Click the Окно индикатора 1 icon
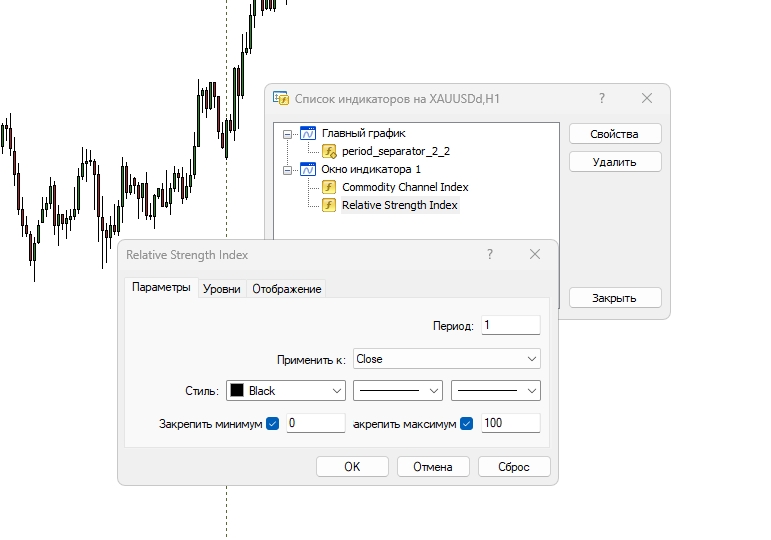771x540 pixels. [x=308, y=169]
